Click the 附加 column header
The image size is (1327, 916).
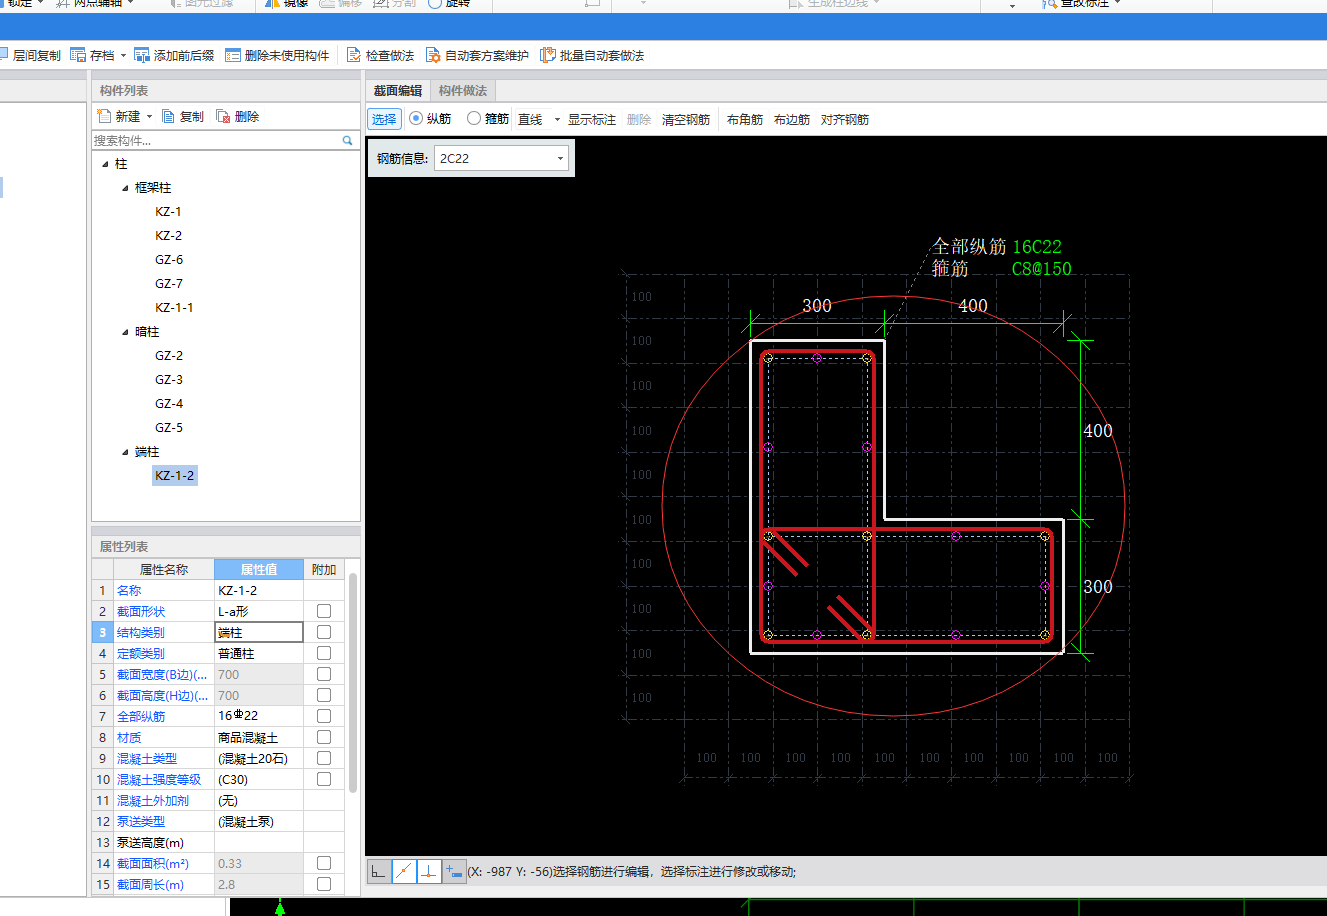point(324,569)
